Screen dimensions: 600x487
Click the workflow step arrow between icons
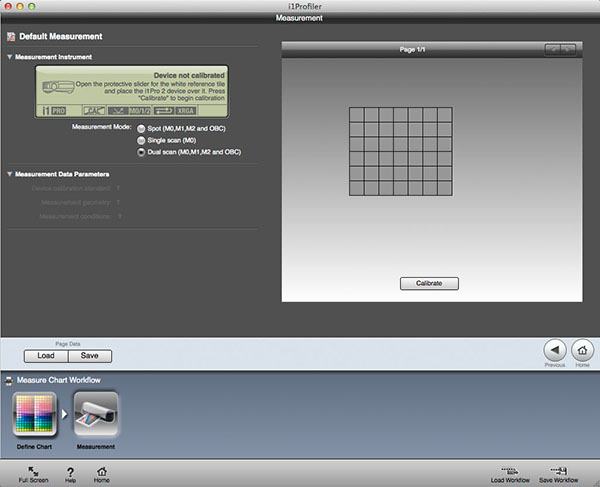[65, 414]
